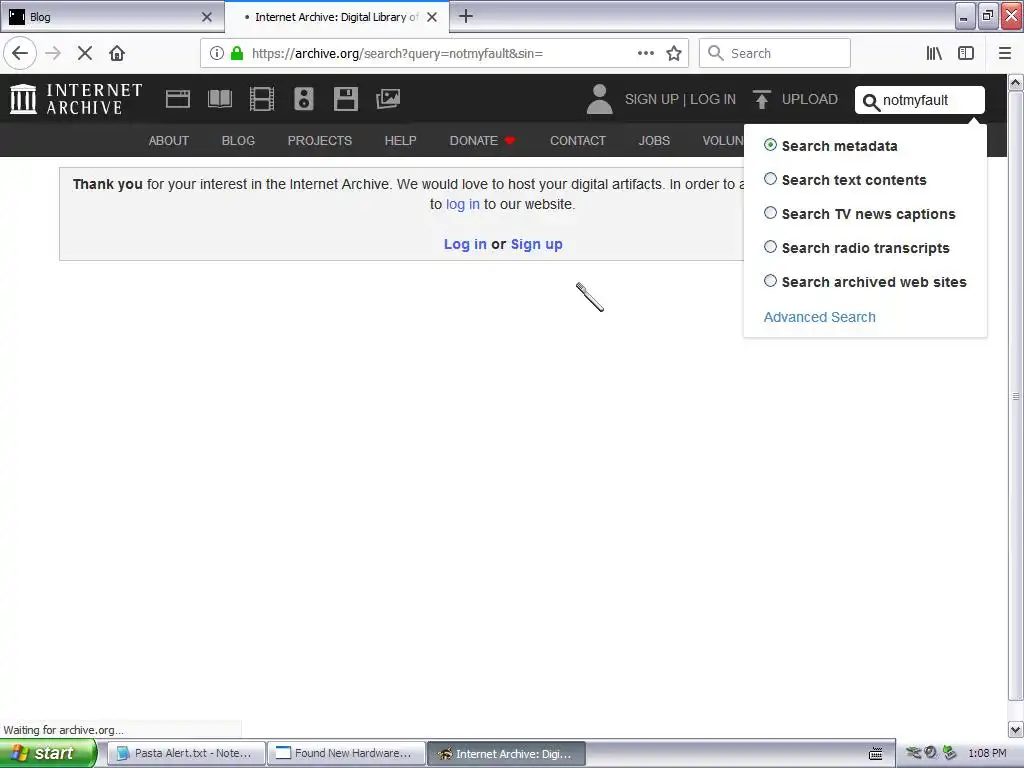Click the bold Log in link
1024x768 pixels.
465,244
